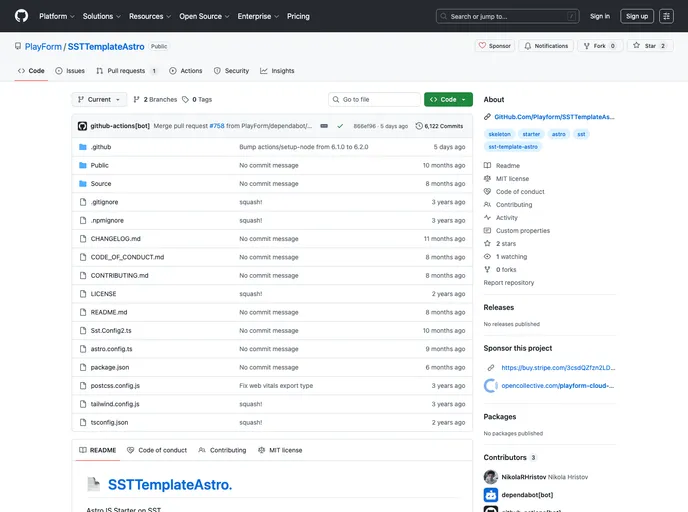Click the Sign up button
Screen dimensions: 688x512
coord(636,16)
